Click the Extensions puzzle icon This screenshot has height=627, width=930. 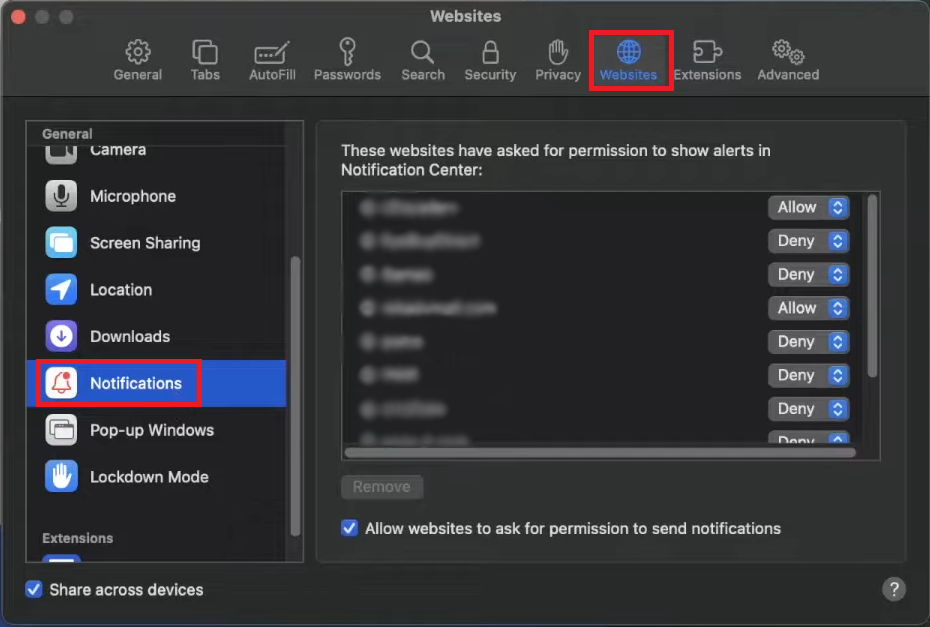pos(708,58)
